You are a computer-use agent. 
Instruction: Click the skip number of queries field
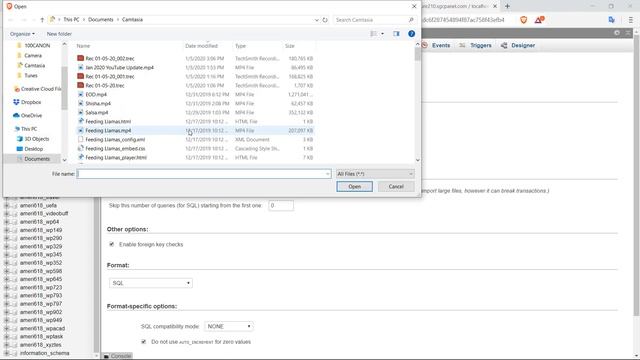[281, 206]
